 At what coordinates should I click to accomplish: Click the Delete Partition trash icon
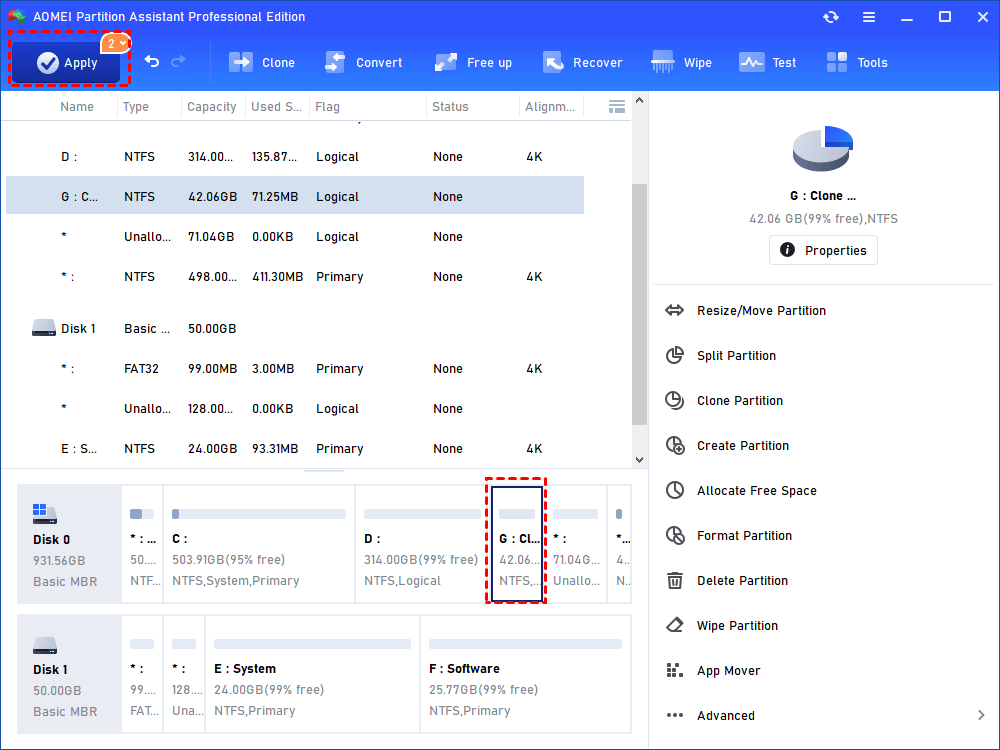click(675, 580)
